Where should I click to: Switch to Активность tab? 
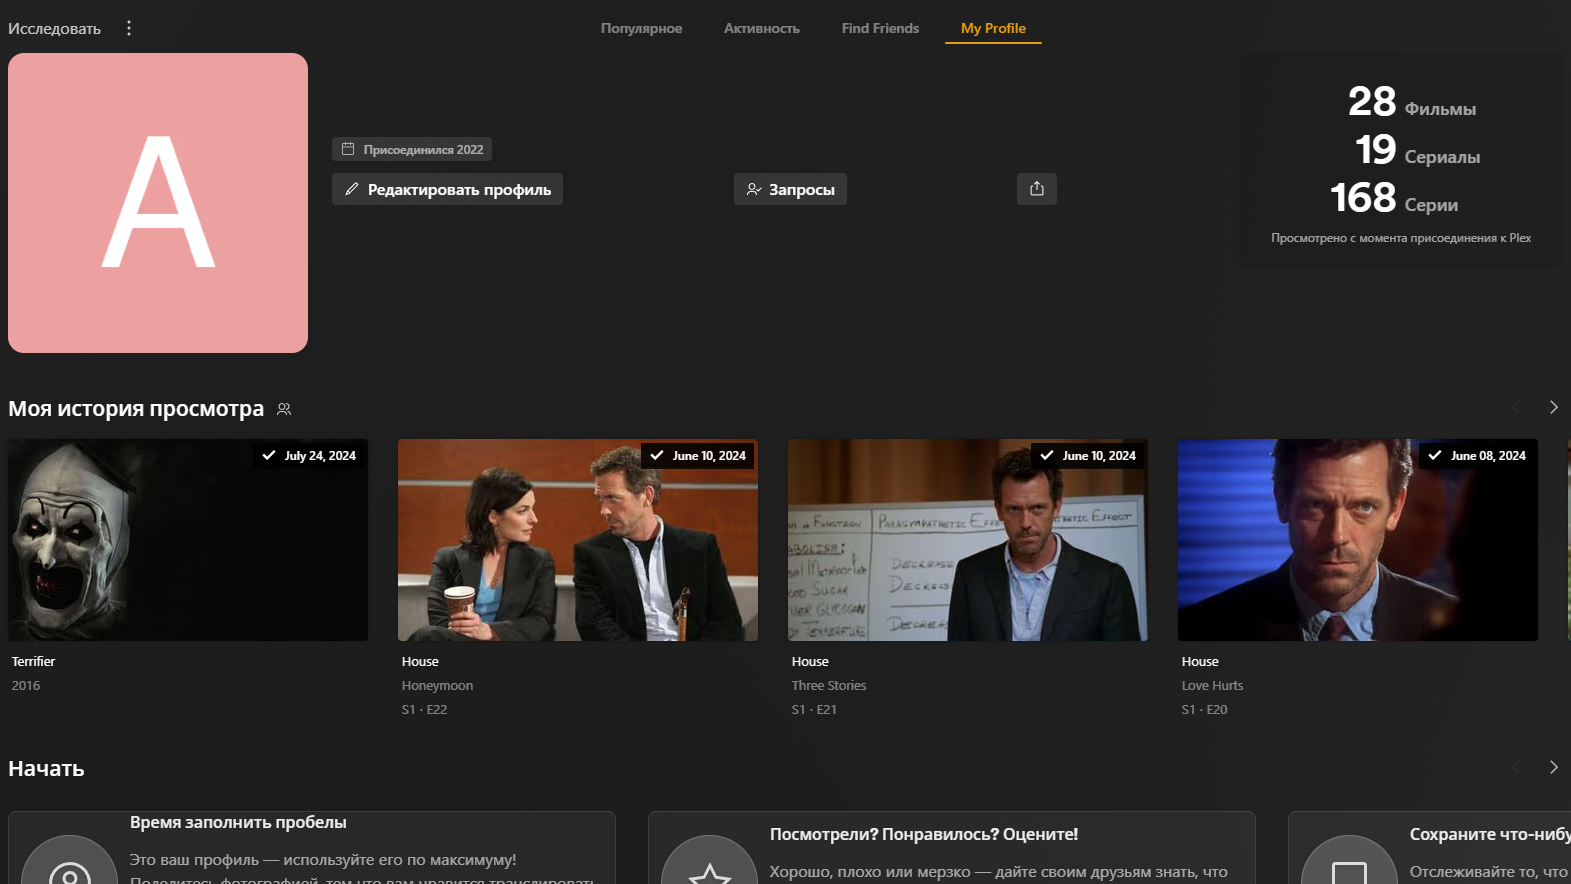tap(762, 28)
